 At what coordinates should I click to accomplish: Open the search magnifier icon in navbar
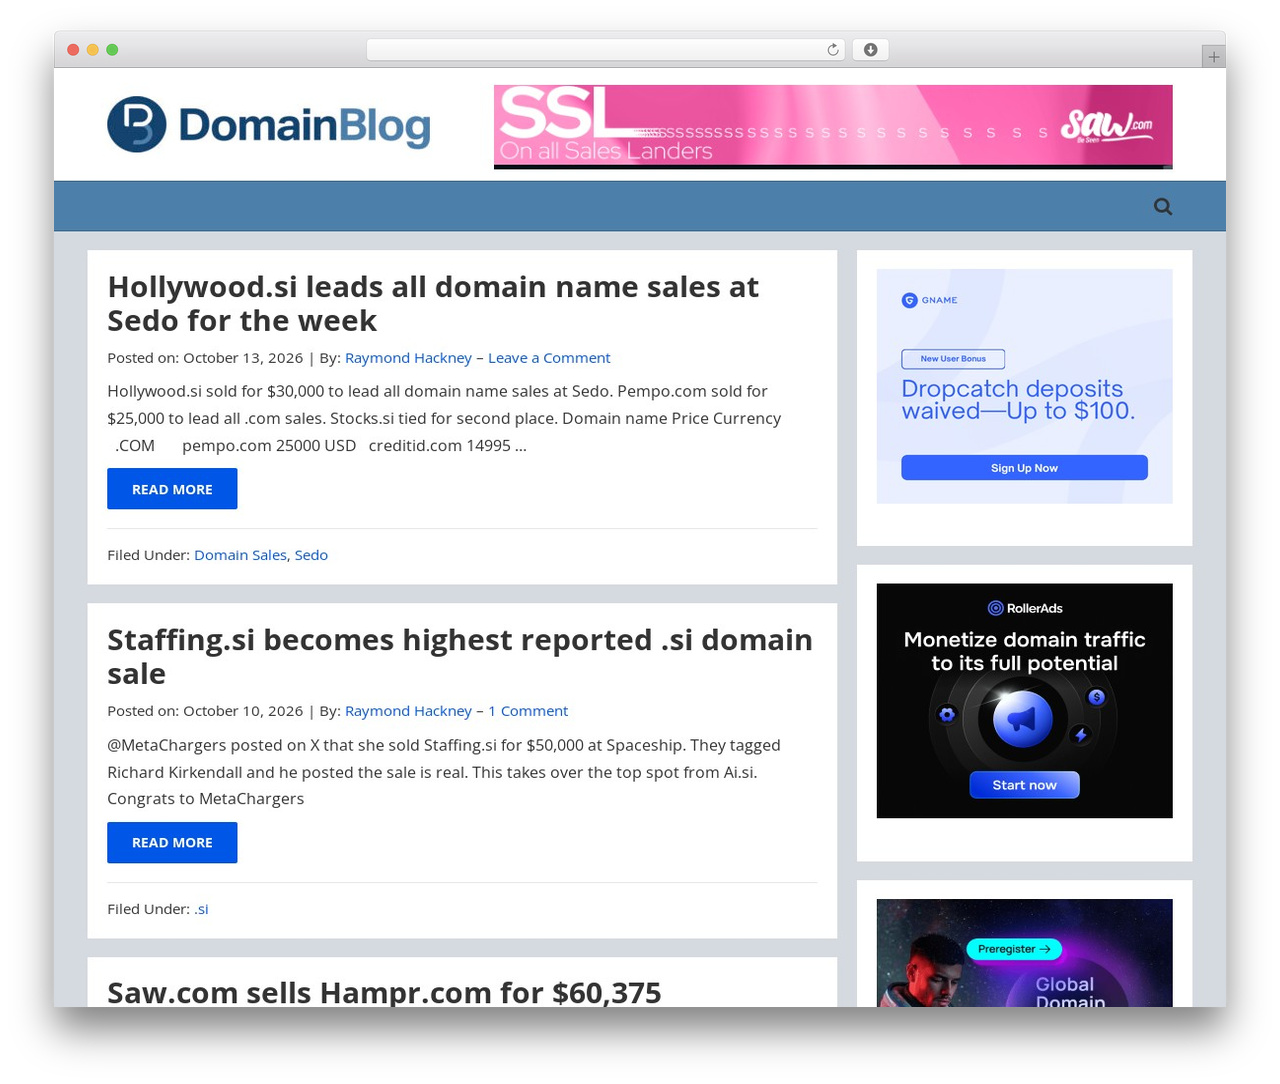[1163, 206]
